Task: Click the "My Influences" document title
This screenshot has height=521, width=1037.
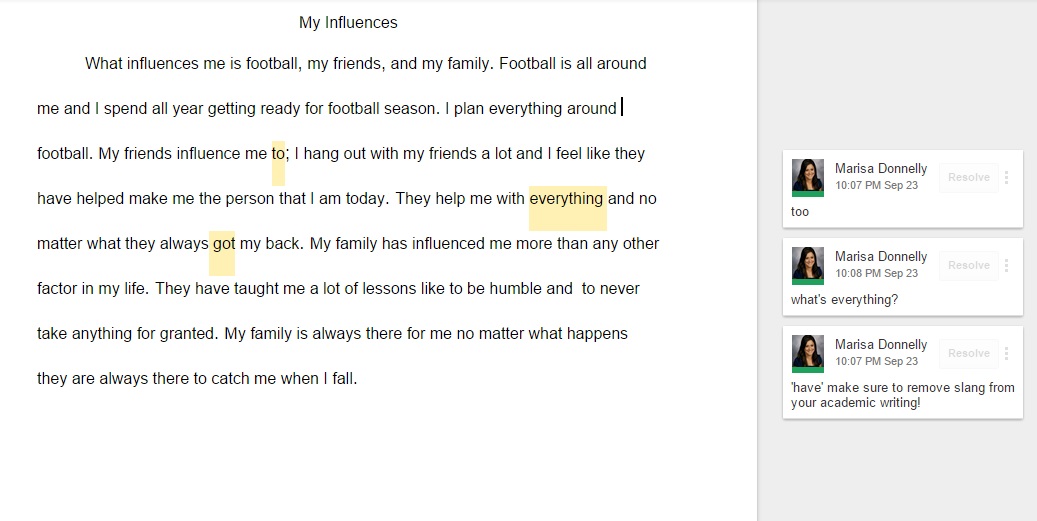Action: tap(348, 23)
